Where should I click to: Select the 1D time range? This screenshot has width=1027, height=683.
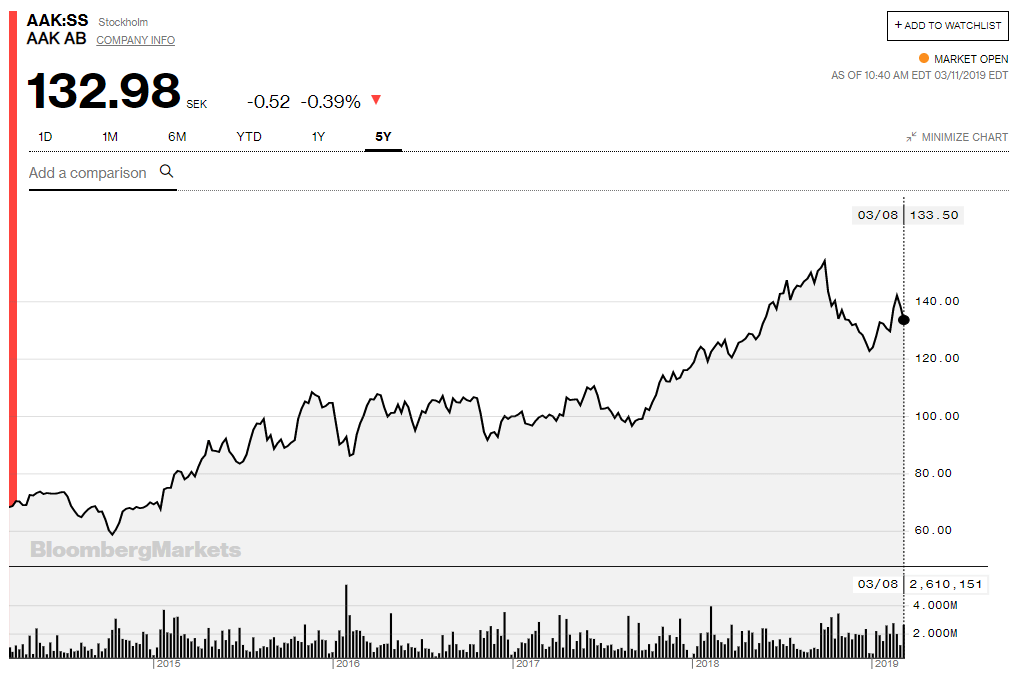45,137
